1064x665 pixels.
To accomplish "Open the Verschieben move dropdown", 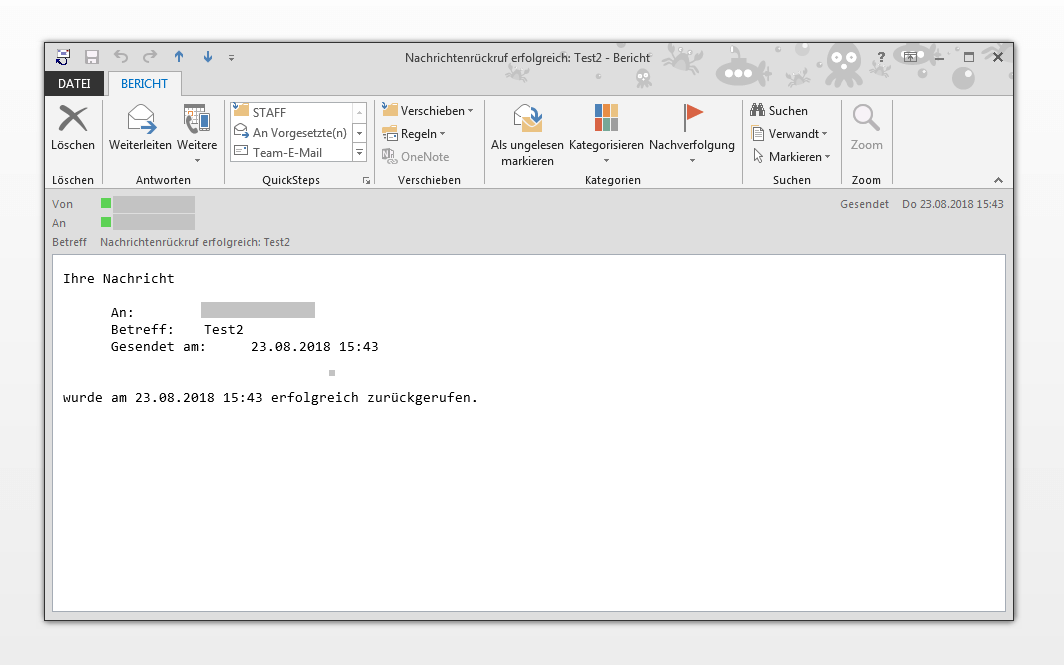I will pos(429,111).
